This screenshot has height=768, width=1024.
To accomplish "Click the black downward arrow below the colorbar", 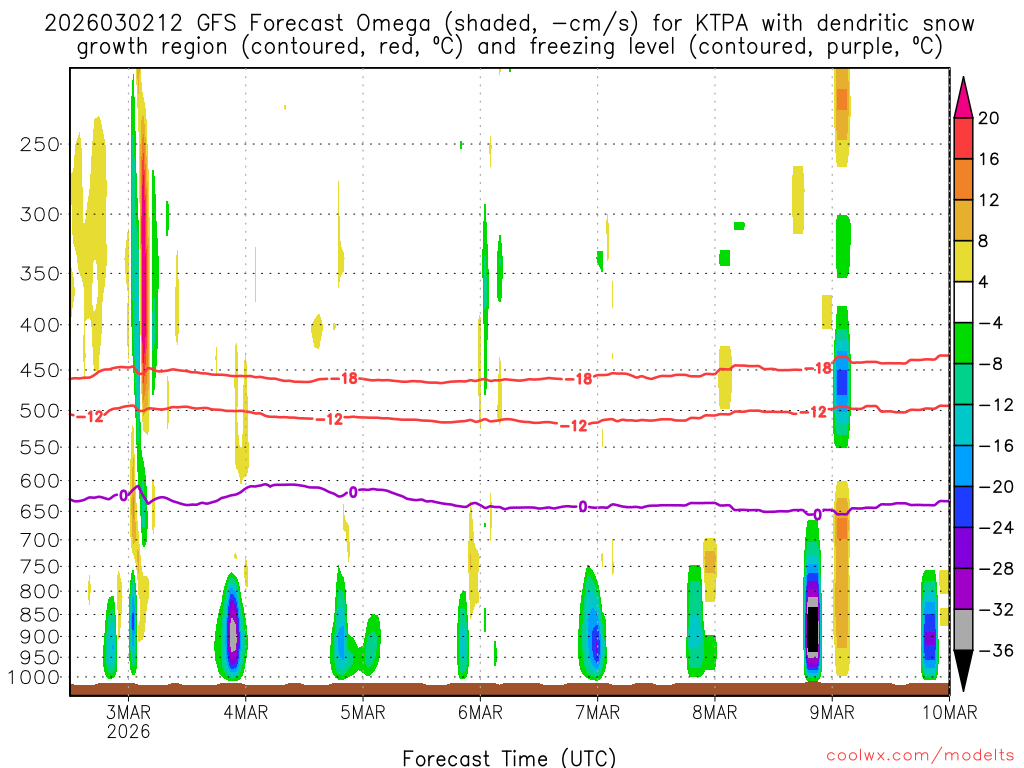I will [964, 671].
